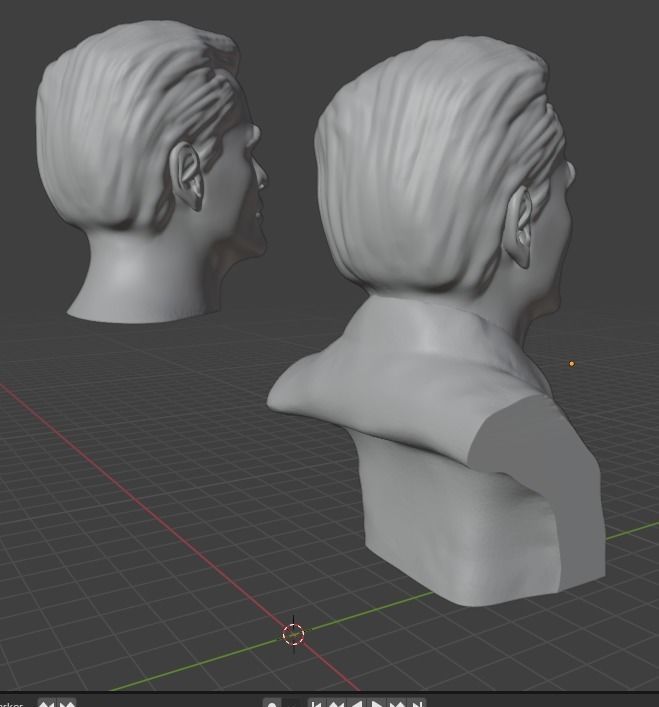Jump to previous keyframe in timeline
Image resolution: width=659 pixels, height=707 pixels.
click(x=336, y=702)
